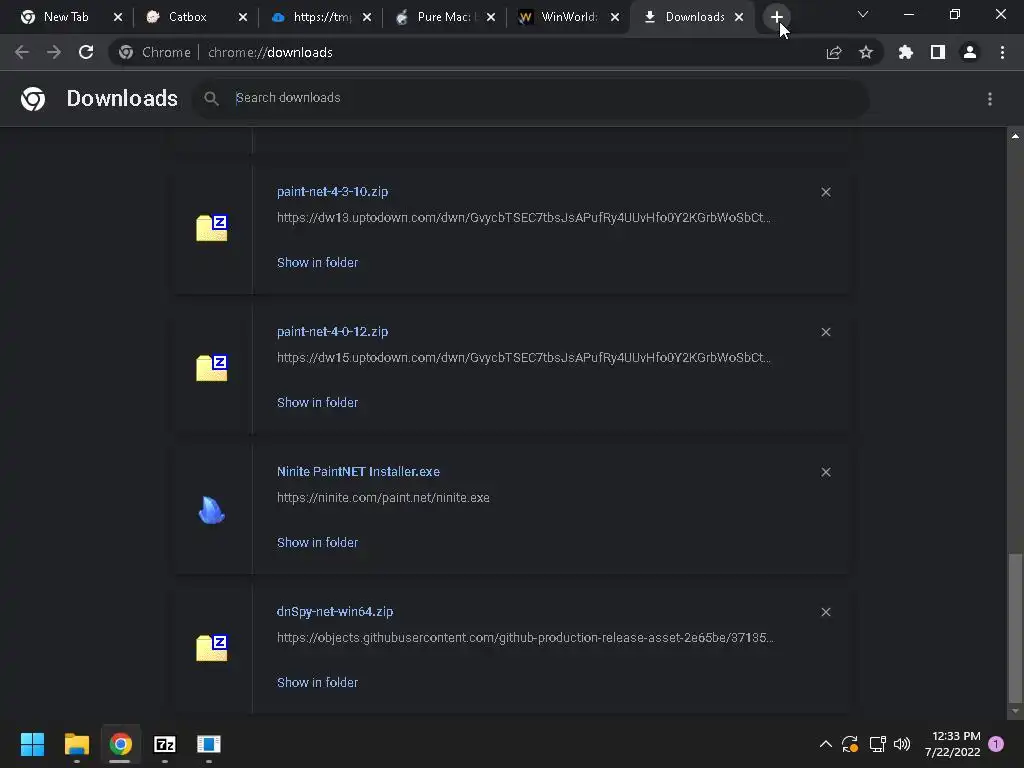Click the scrollbar down arrow
Viewport: 1024px width, 768px height.
point(1015,711)
